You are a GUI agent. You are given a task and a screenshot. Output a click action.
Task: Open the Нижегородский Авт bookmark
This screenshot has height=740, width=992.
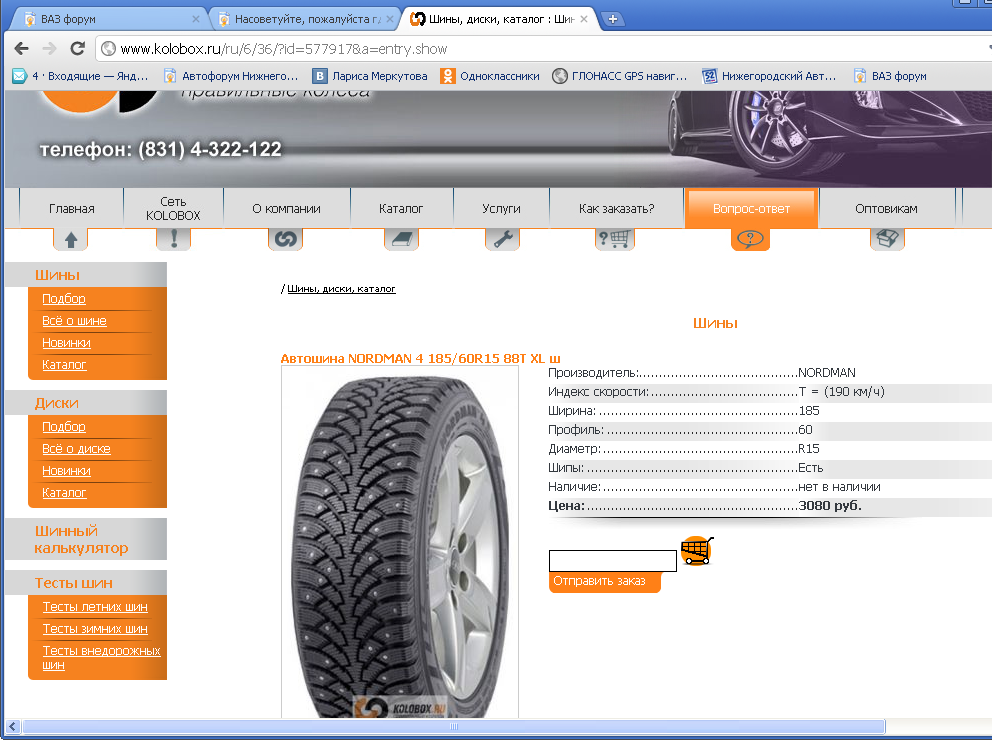tap(769, 76)
